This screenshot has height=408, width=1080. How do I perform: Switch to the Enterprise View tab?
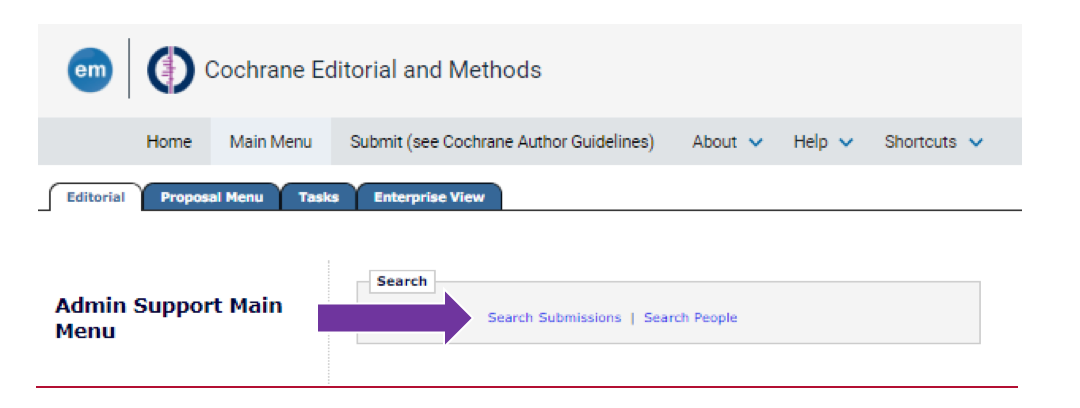429,197
